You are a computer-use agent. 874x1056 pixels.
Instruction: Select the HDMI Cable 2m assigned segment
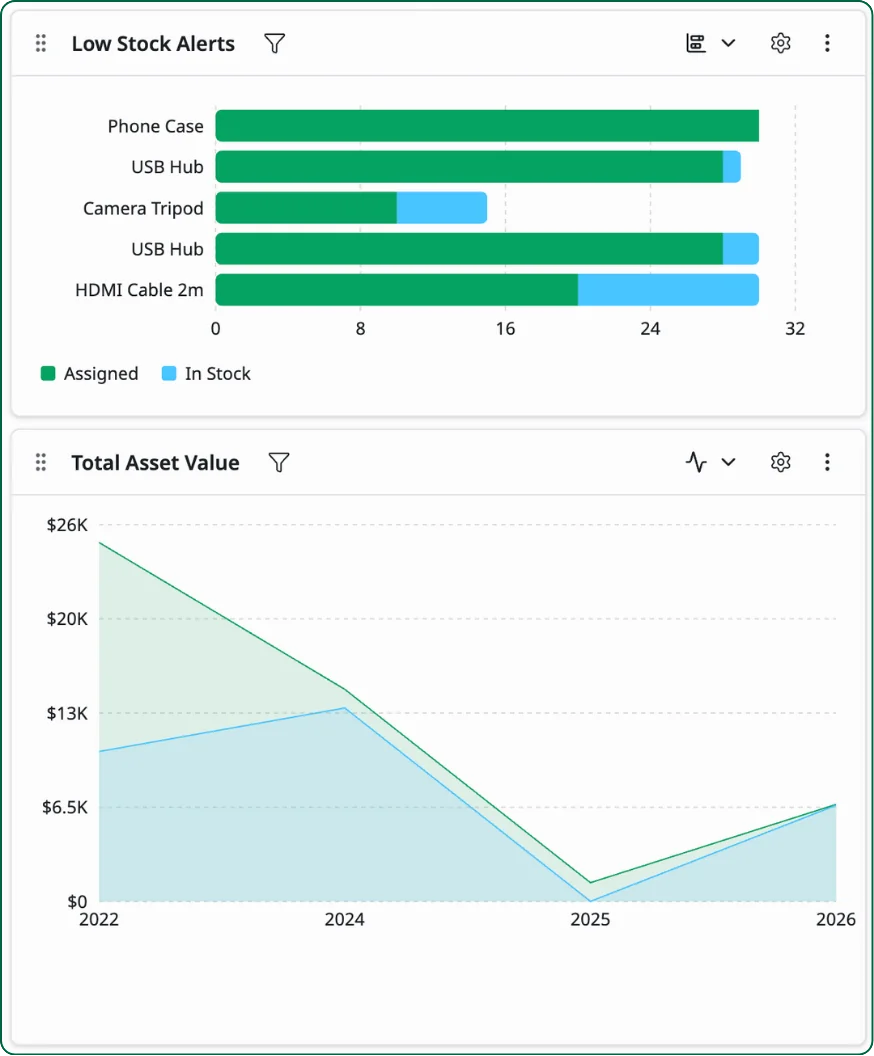(397, 290)
